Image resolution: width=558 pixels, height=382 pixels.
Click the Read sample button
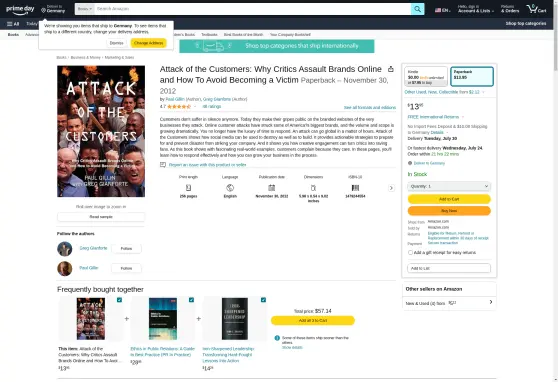[101, 217]
